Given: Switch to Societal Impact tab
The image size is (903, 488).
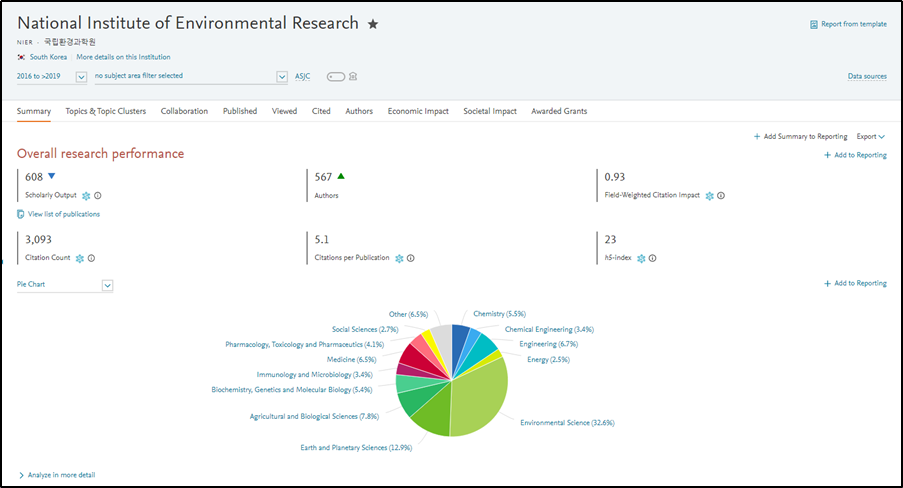Looking at the screenshot, I should coord(490,111).
